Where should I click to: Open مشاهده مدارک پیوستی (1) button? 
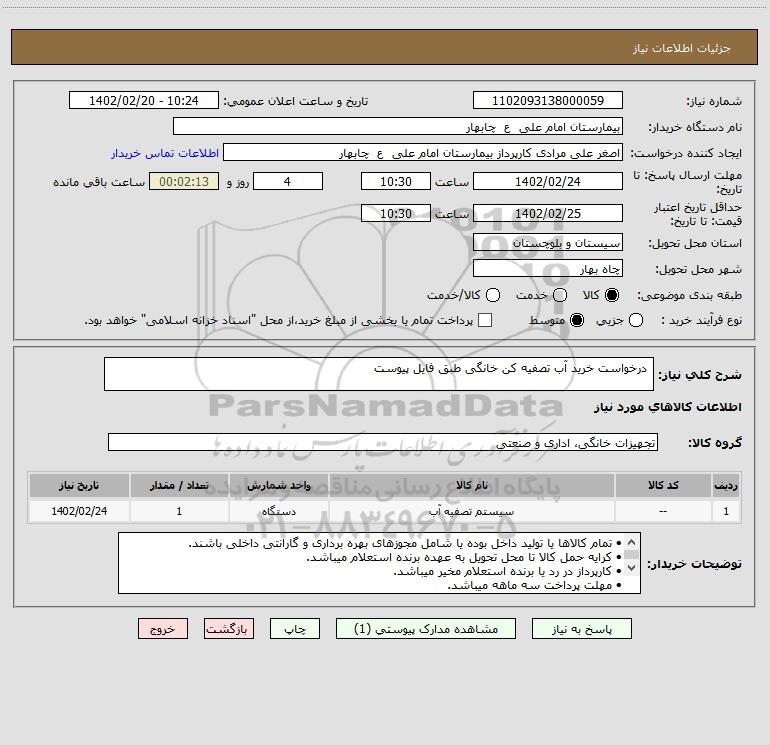pyautogui.click(x=426, y=629)
